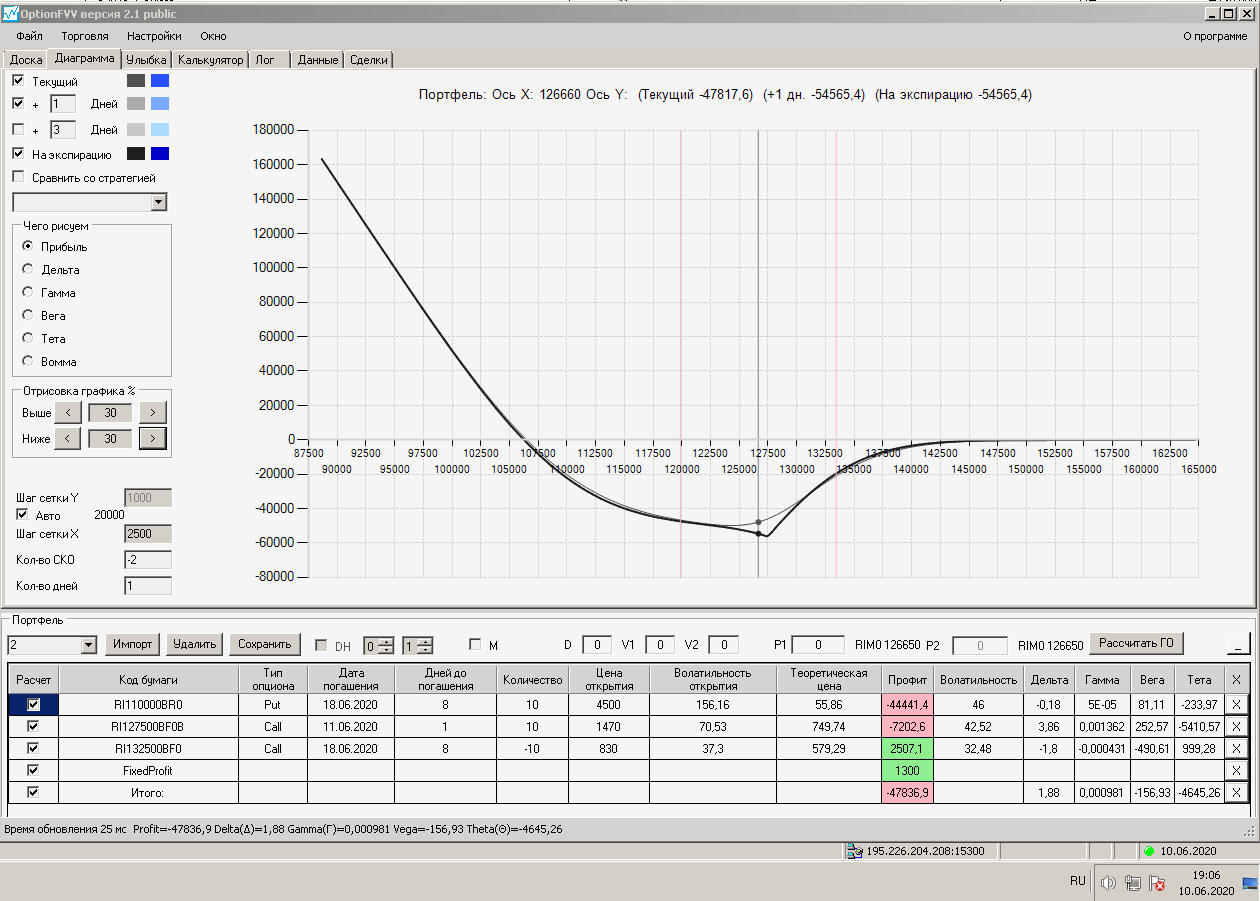Select the Прибыль radio button

pyautogui.click(x=27, y=246)
